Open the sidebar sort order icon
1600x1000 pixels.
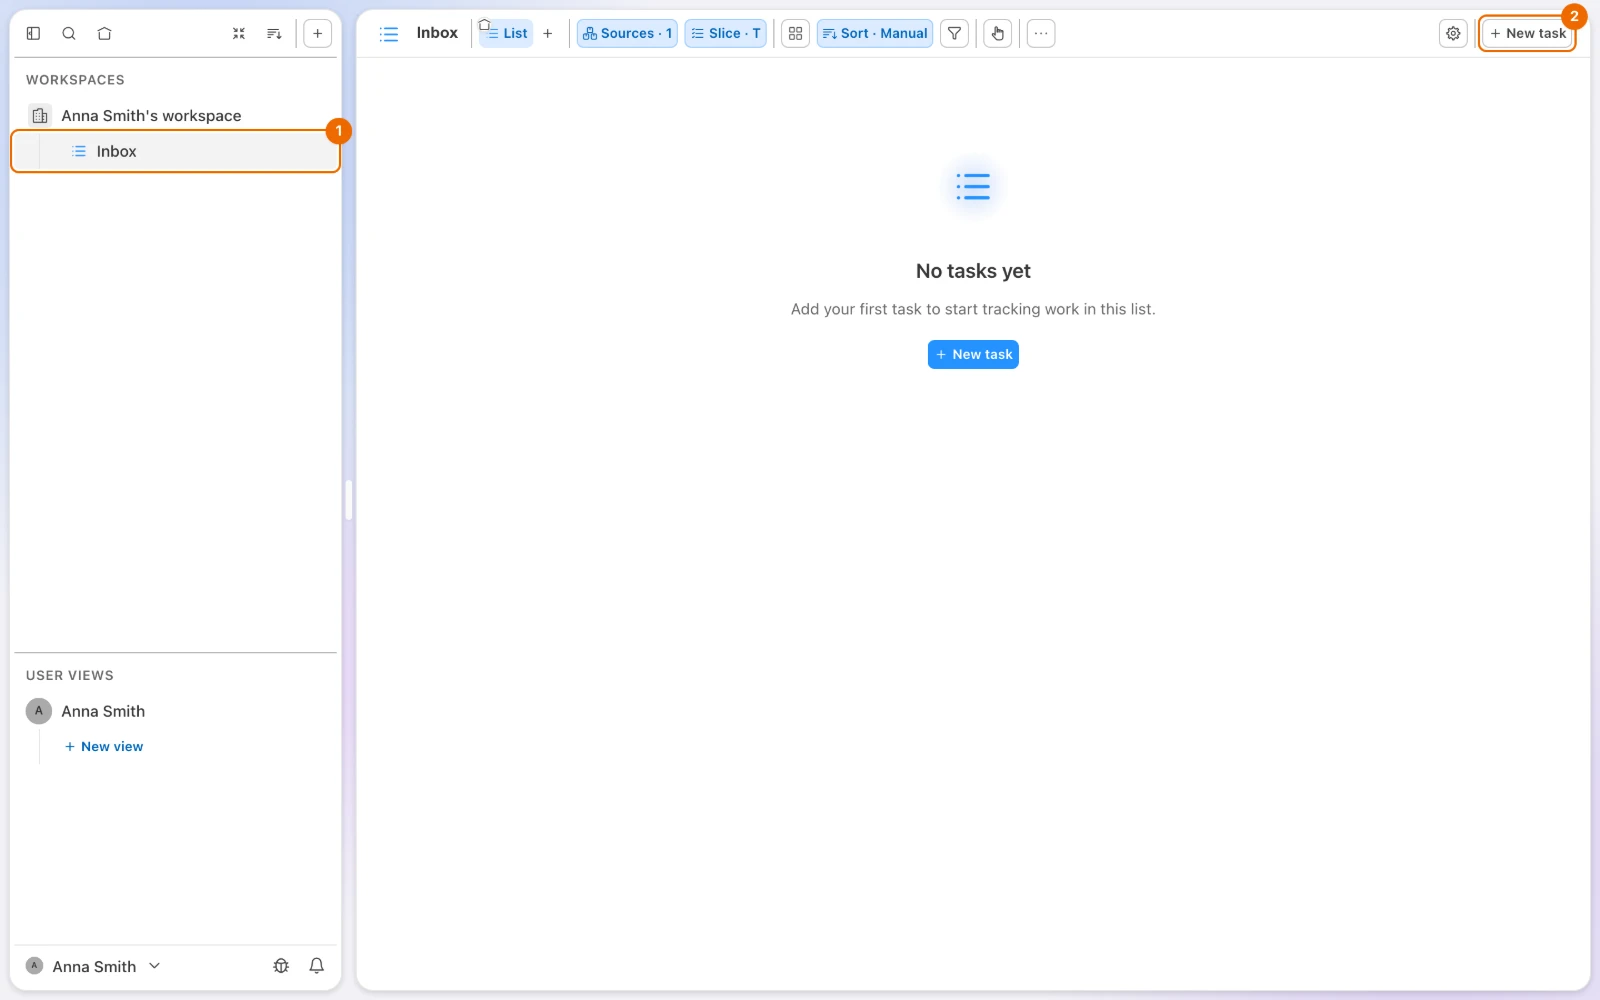(274, 33)
